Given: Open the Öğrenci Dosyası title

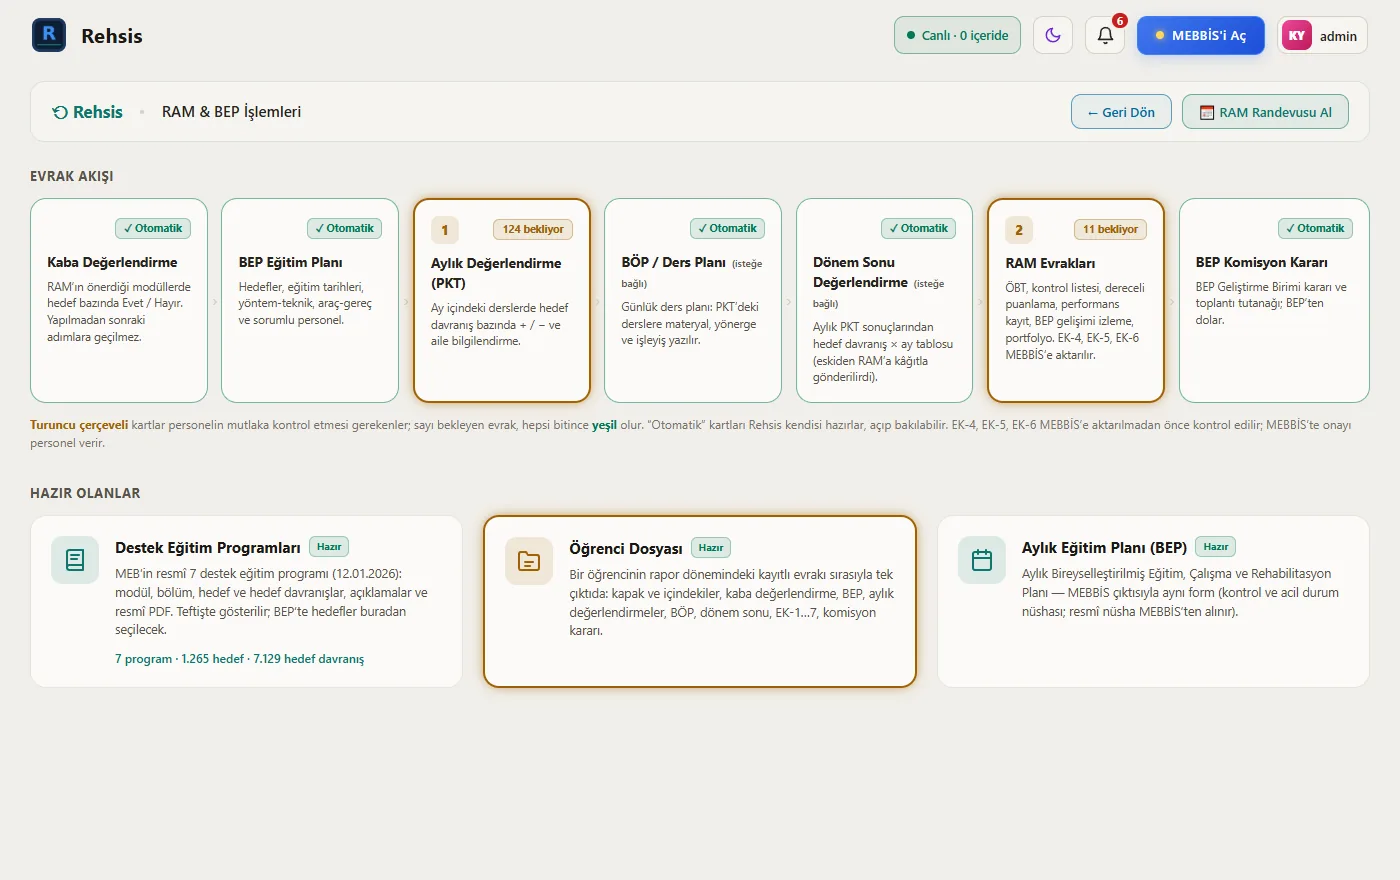Looking at the screenshot, I should click(x=626, y=548).
